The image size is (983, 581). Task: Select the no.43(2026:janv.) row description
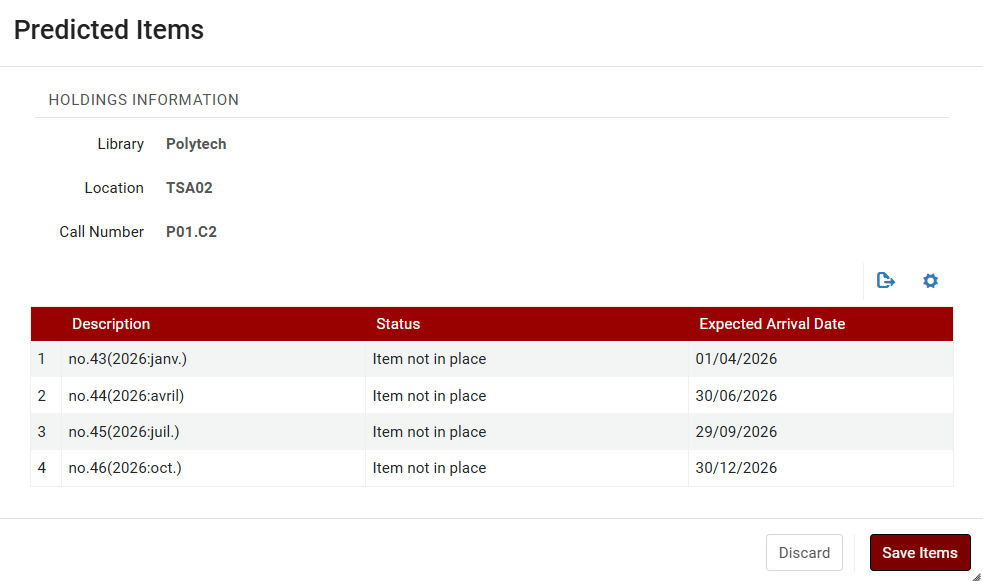click(x=127, y=359)
